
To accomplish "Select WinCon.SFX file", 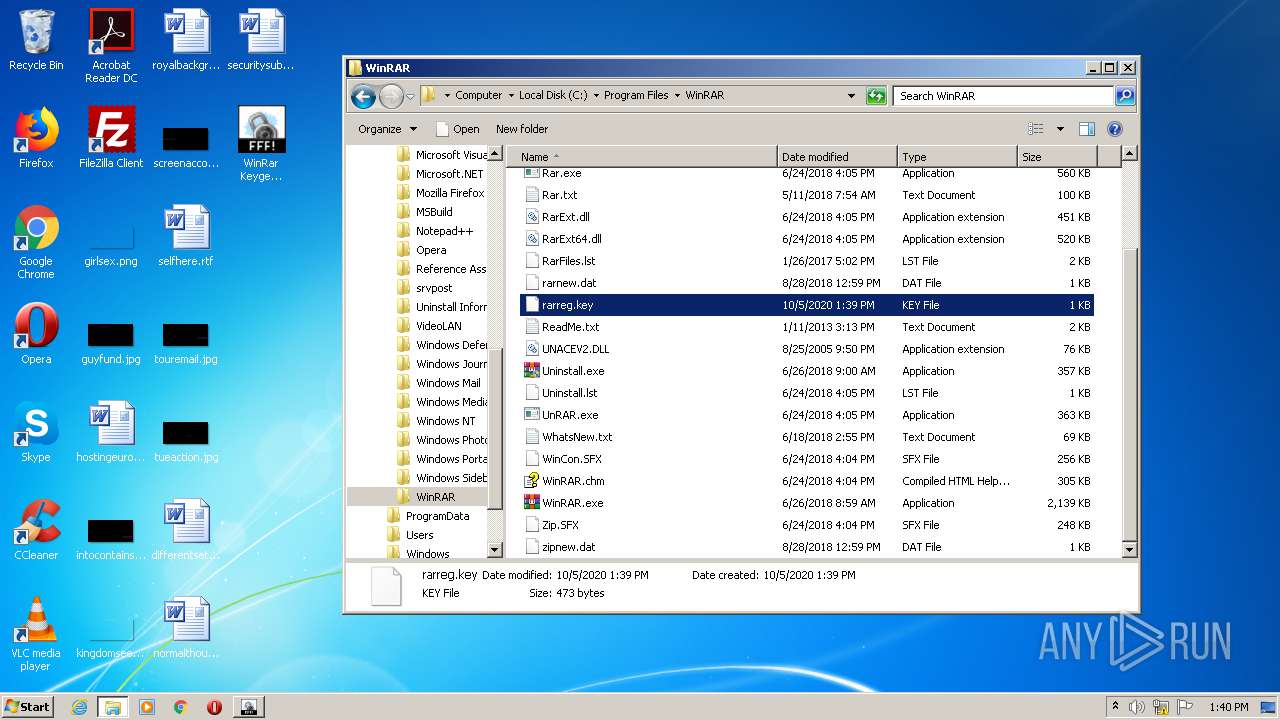I will pos(572,459).
